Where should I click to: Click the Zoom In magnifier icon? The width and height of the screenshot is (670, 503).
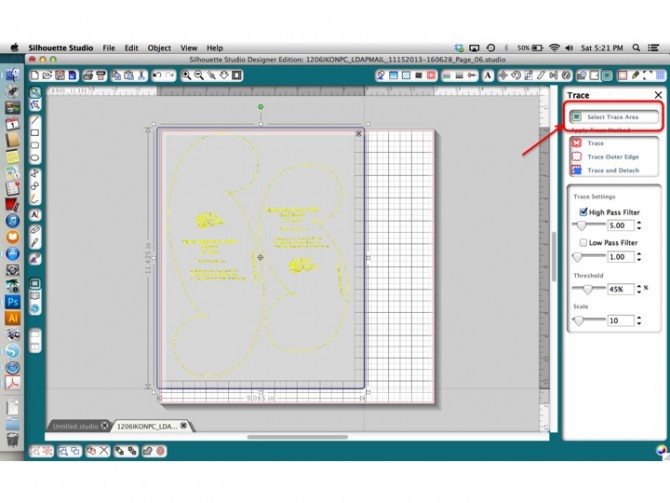click(x=186, y=76)
